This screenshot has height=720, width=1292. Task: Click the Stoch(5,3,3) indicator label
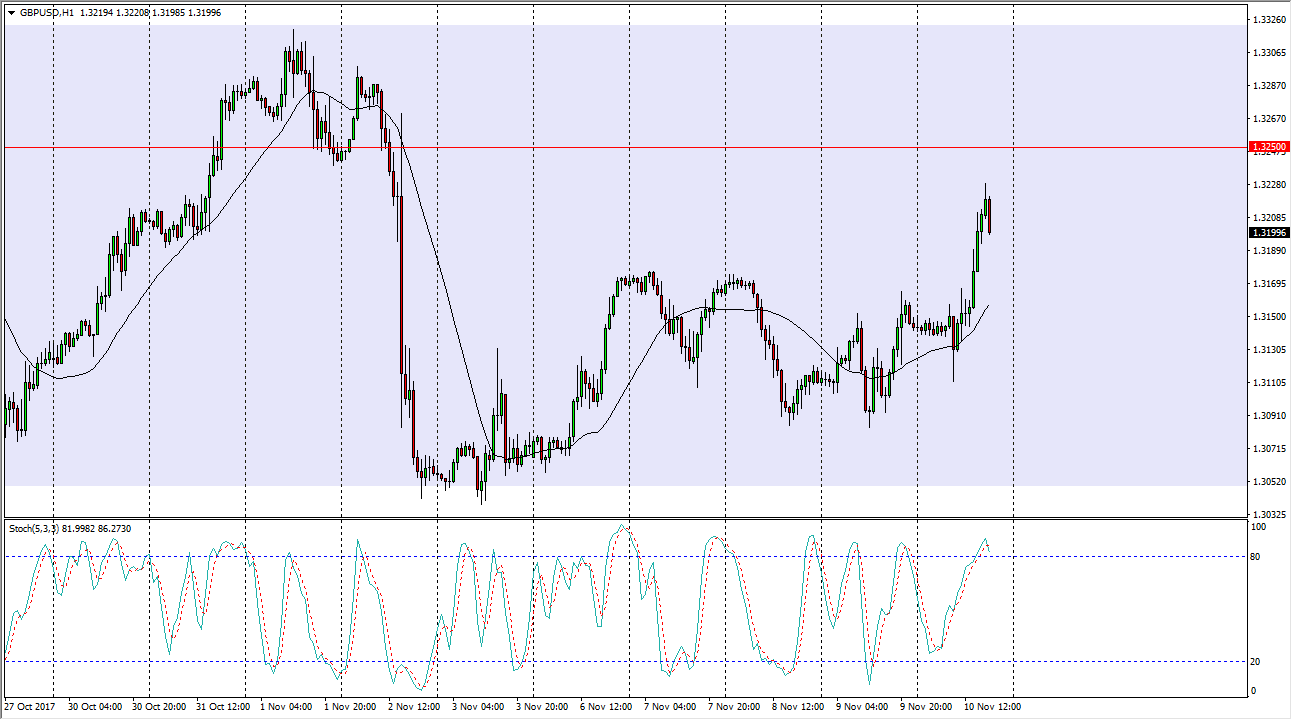tap(35, 527)
